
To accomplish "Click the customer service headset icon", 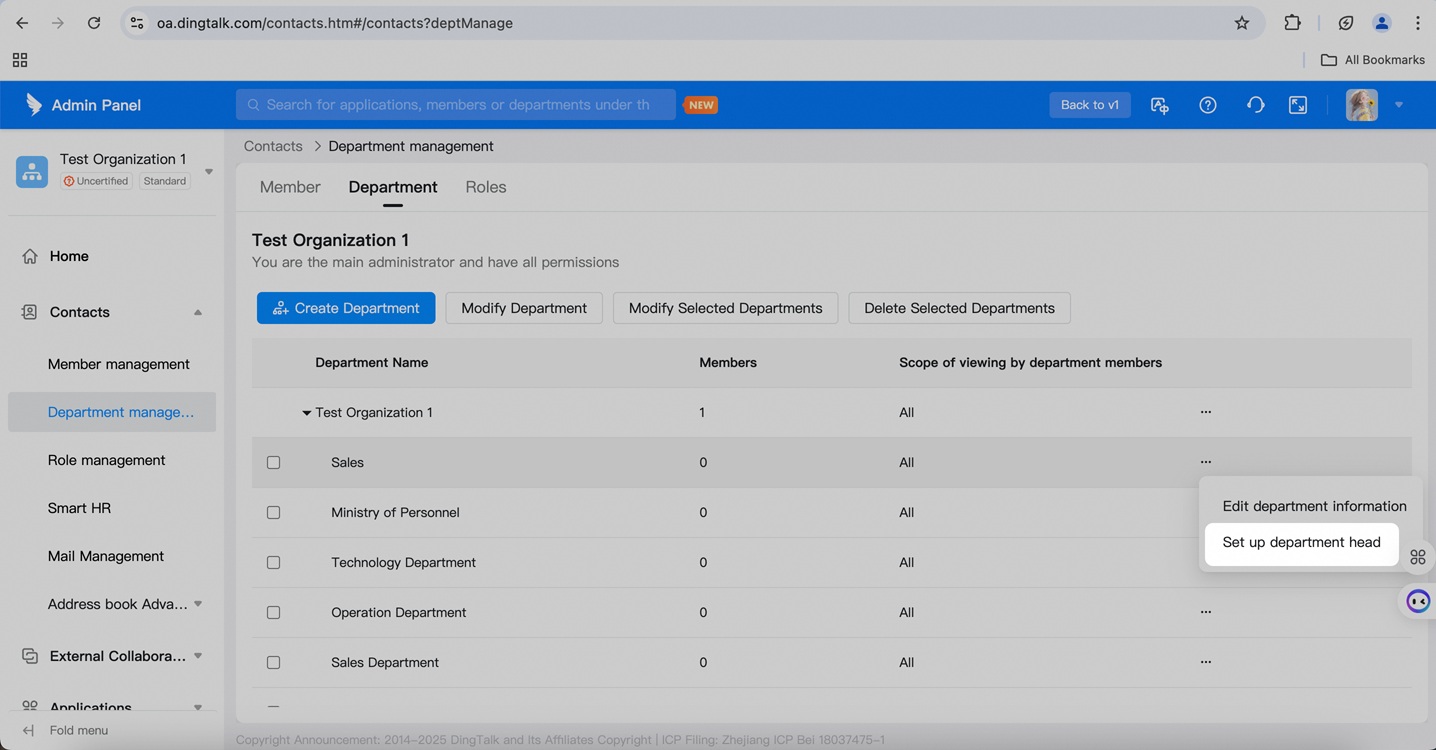I will click(x=1255, y=105).
